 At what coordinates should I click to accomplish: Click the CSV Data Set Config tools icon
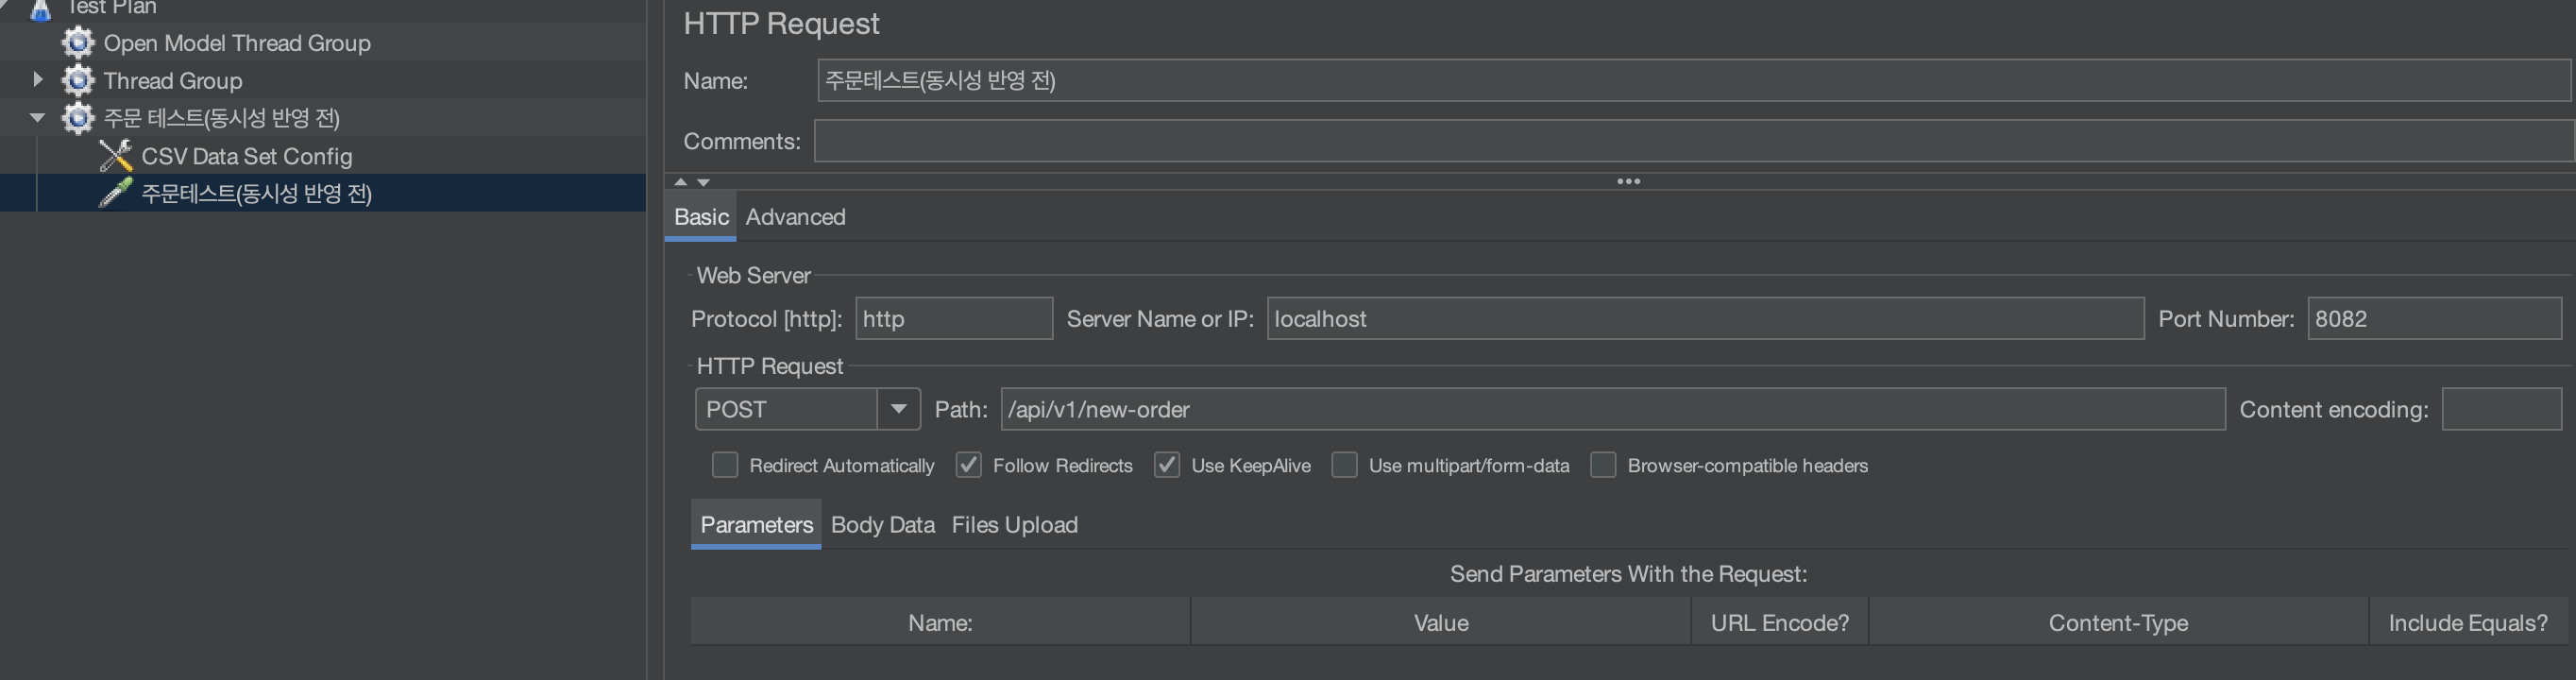click(x=116, y=156)
